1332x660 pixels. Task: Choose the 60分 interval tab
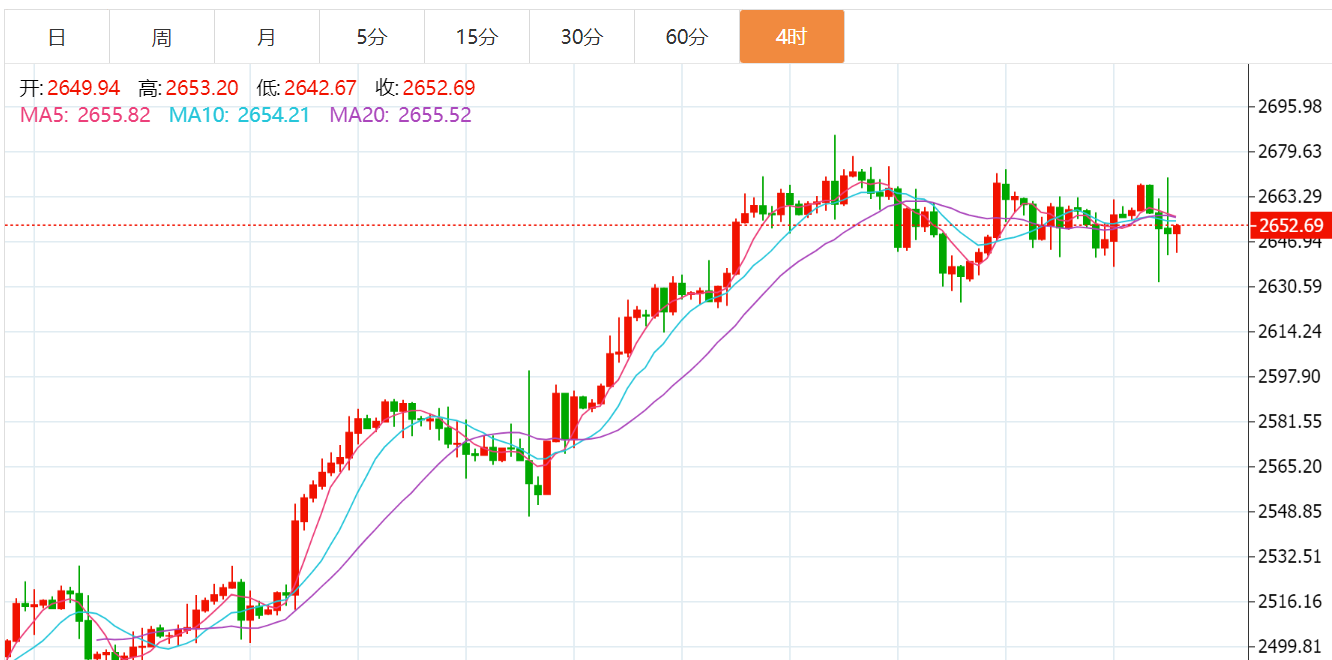click(686, 38)
